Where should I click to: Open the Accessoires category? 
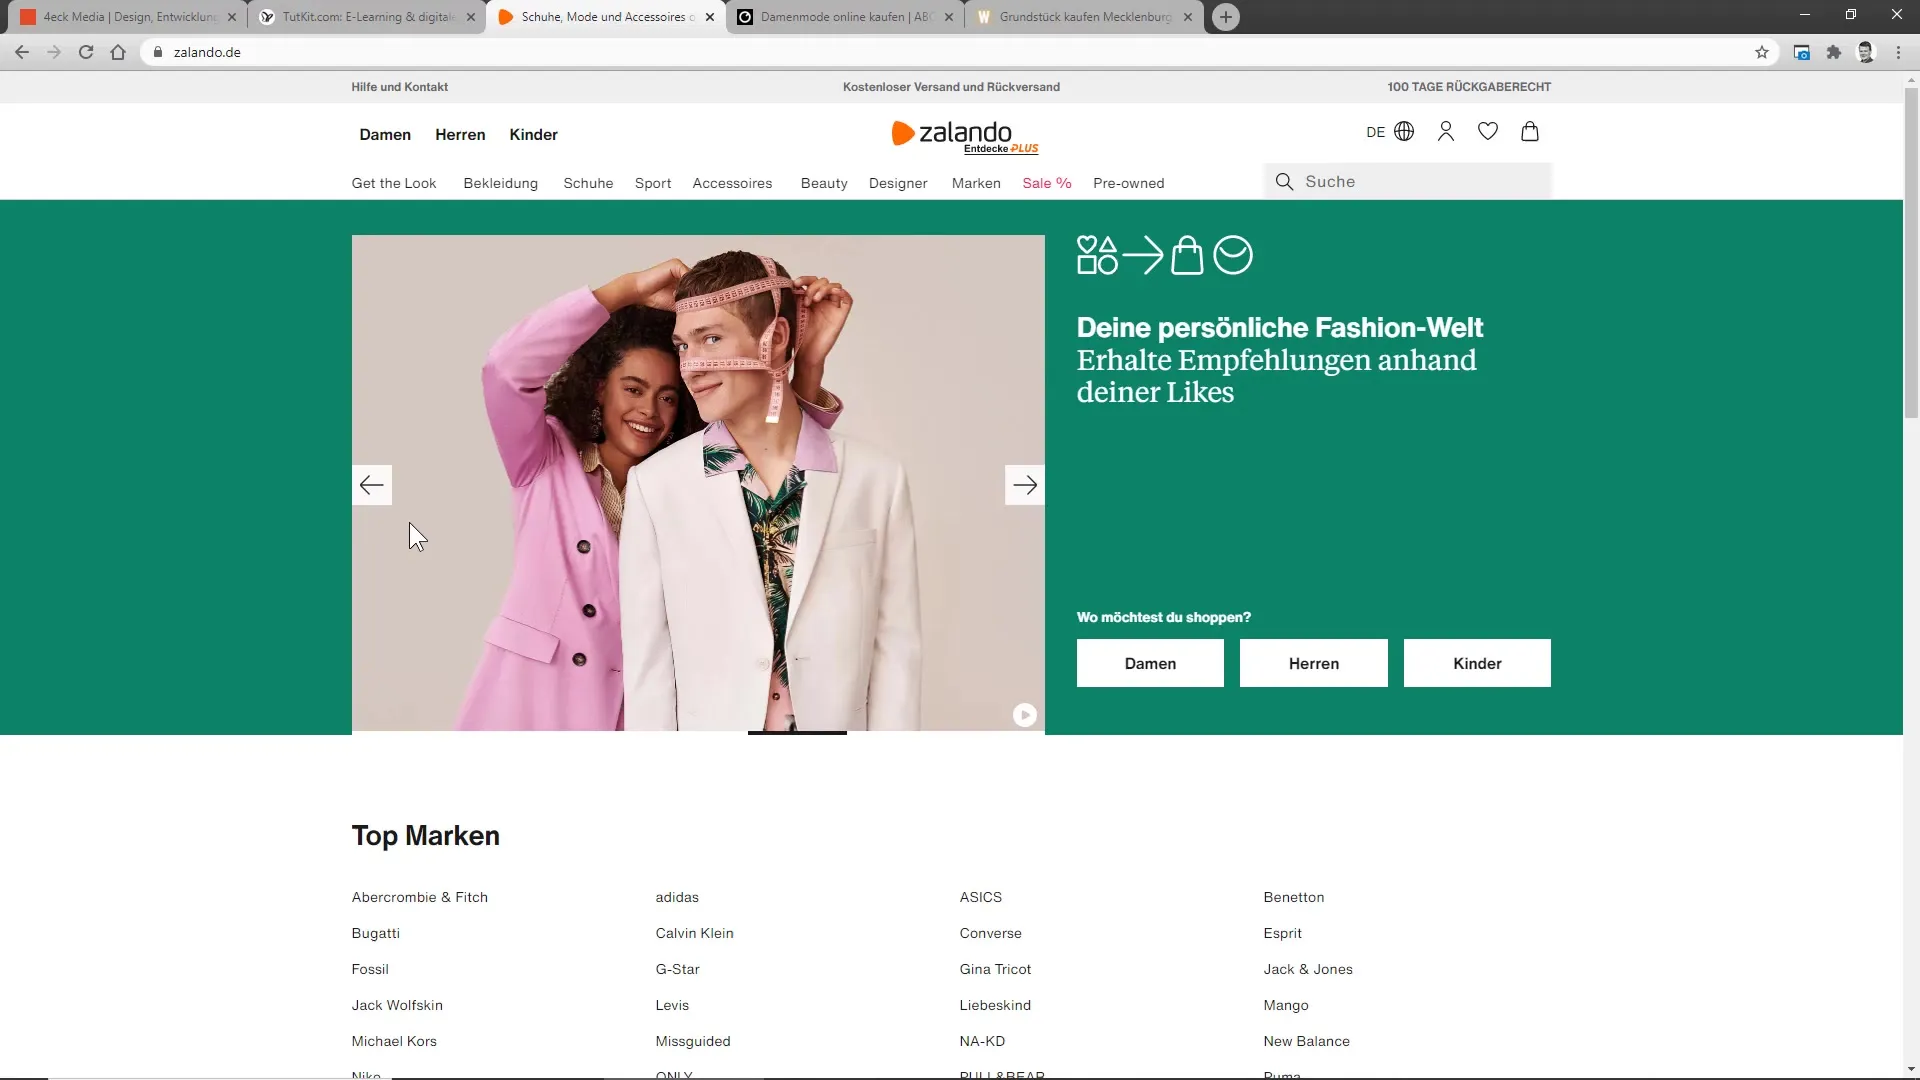pos(732,183)
